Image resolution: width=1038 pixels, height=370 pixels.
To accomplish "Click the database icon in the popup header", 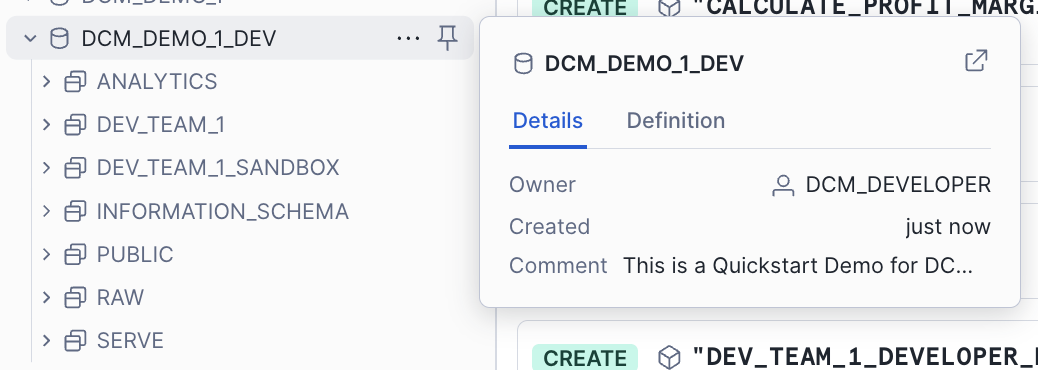I will coord(523,64).
